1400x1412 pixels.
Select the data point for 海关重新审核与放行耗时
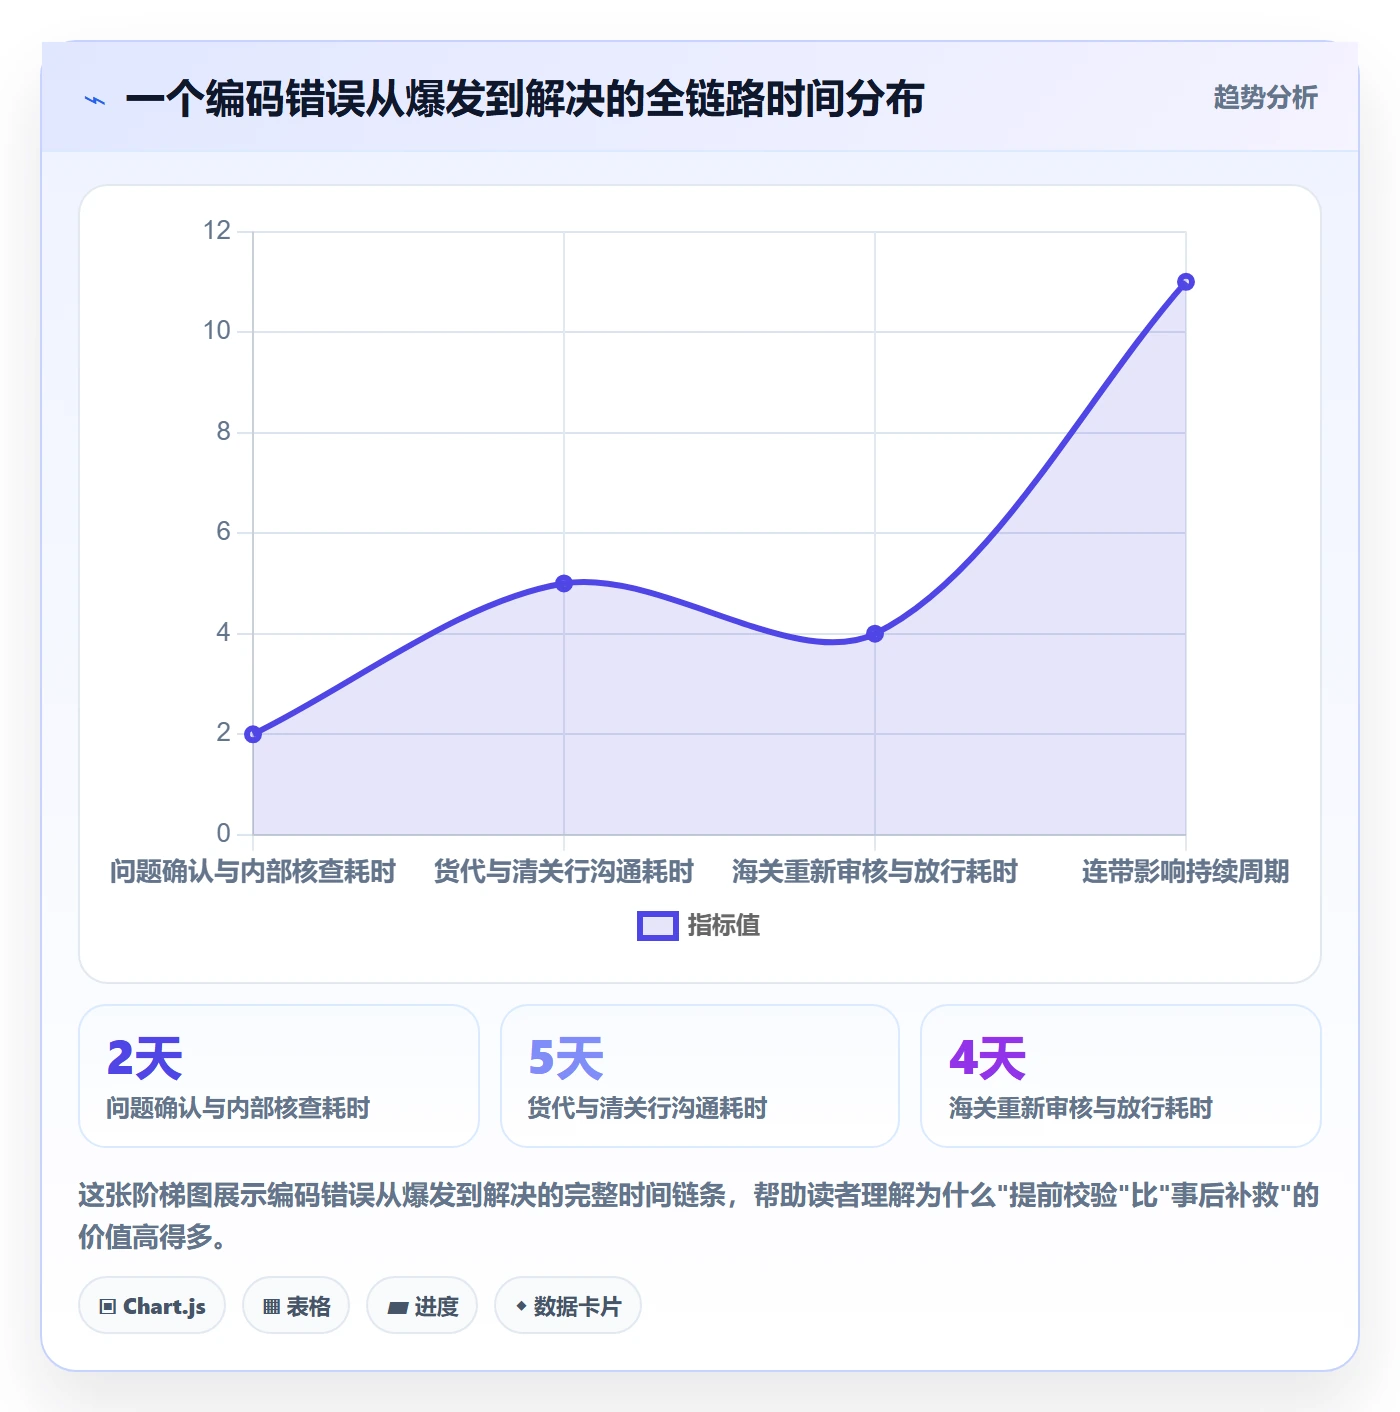click(875, 633)
